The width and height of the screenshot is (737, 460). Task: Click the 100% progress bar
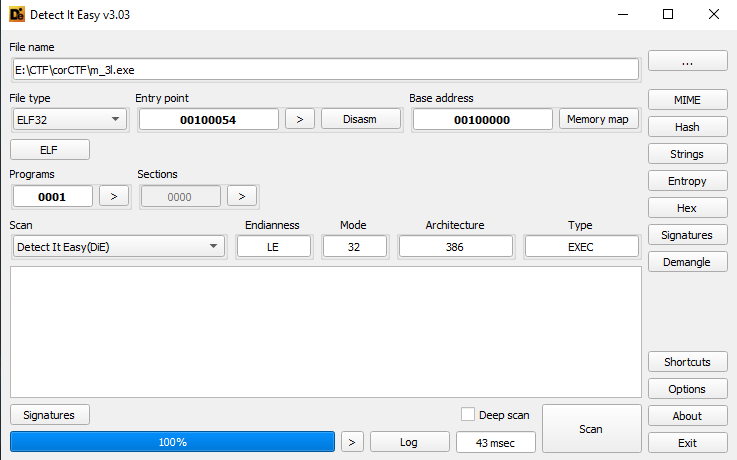click(x=172, y=442)
